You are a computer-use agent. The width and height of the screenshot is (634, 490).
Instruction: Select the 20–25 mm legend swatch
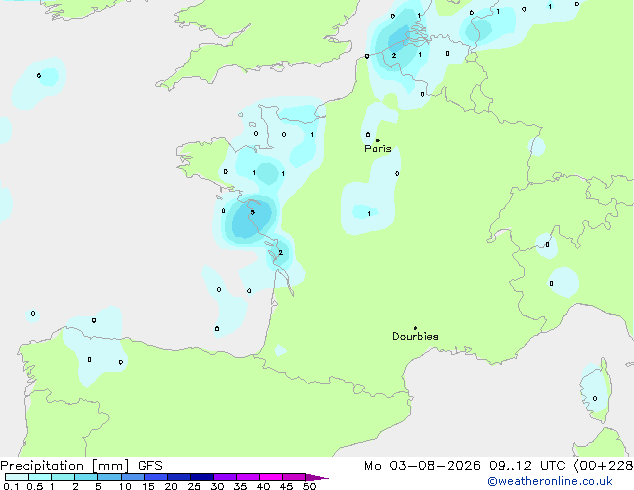click(179, 477)
